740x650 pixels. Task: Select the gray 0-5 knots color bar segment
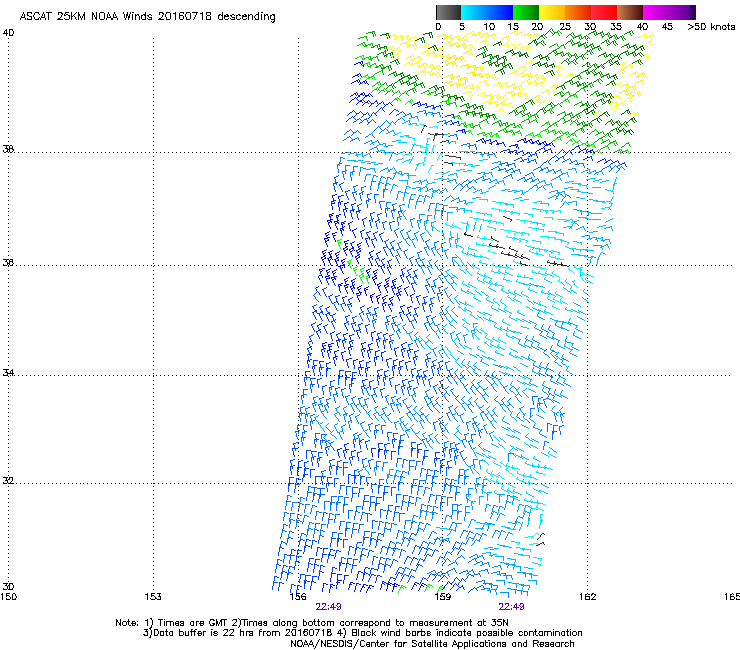[x=448, y=12]
